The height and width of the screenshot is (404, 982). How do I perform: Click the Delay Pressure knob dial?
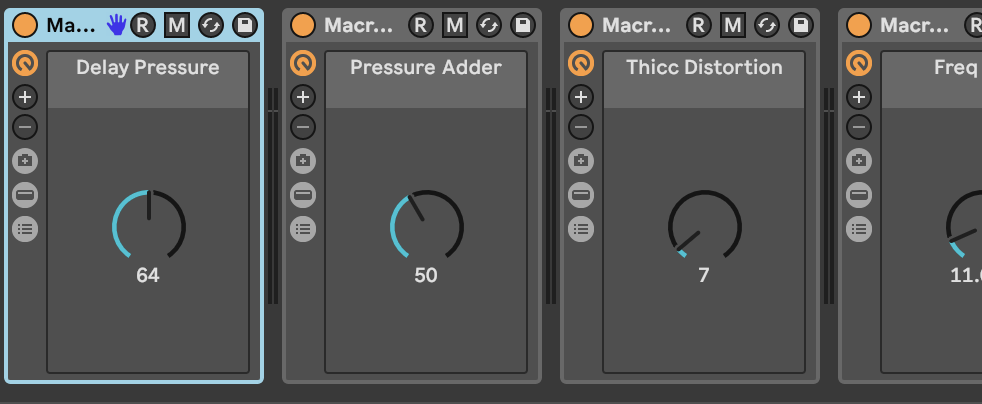[148, 225]
